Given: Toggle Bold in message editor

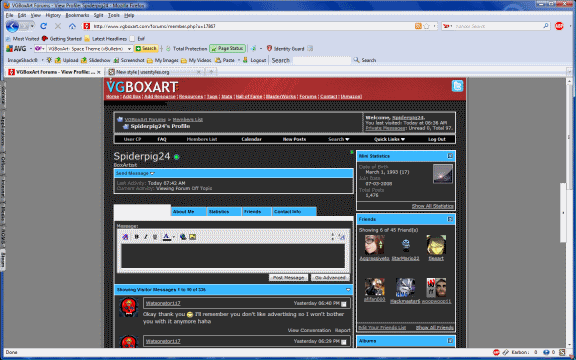Looking at the screenshot, I should (x=137, y=237).
